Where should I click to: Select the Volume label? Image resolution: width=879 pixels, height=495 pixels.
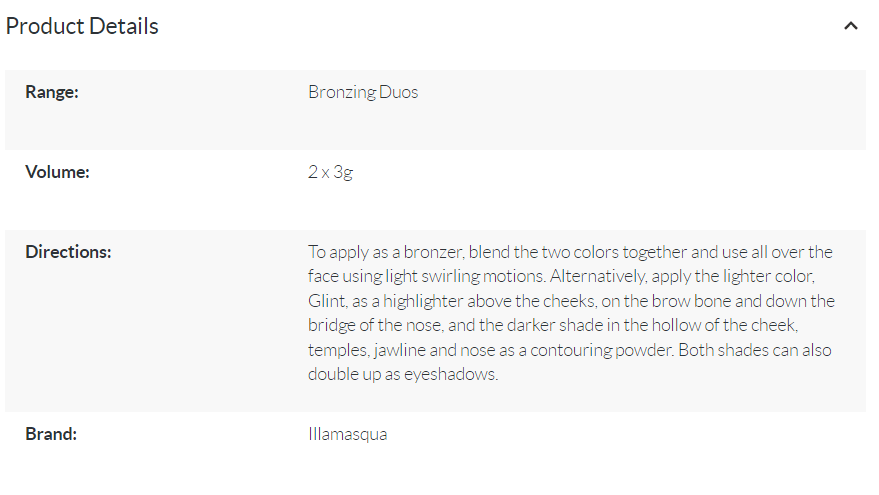(x=57, y=172)
